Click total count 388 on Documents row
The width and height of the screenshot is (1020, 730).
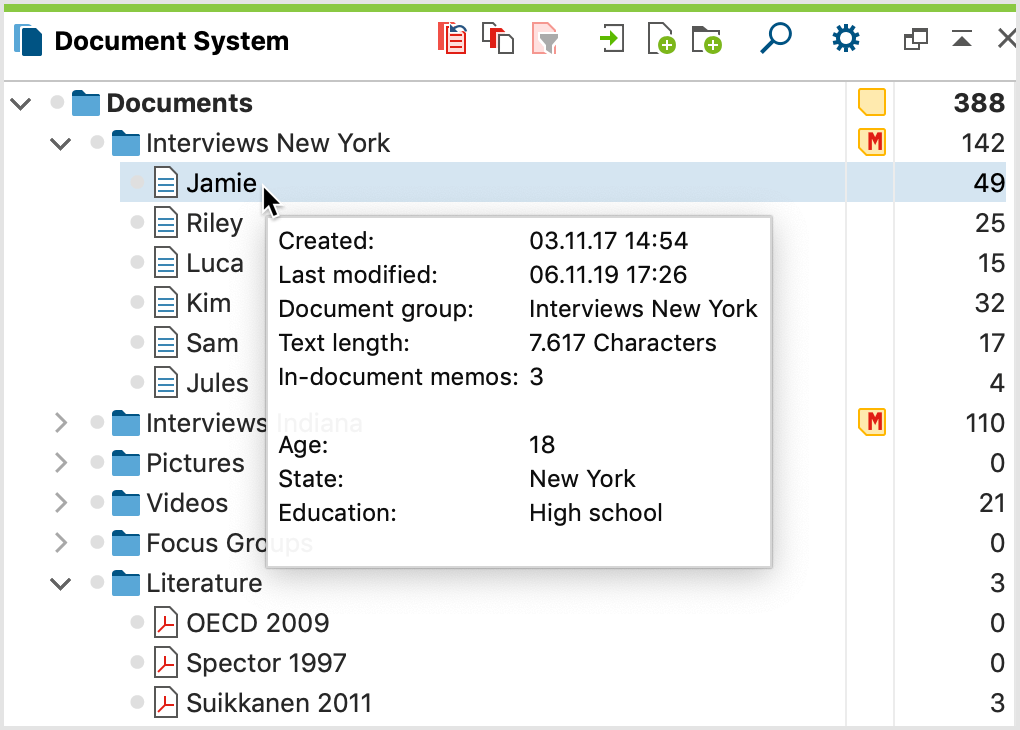pos(980,103)
